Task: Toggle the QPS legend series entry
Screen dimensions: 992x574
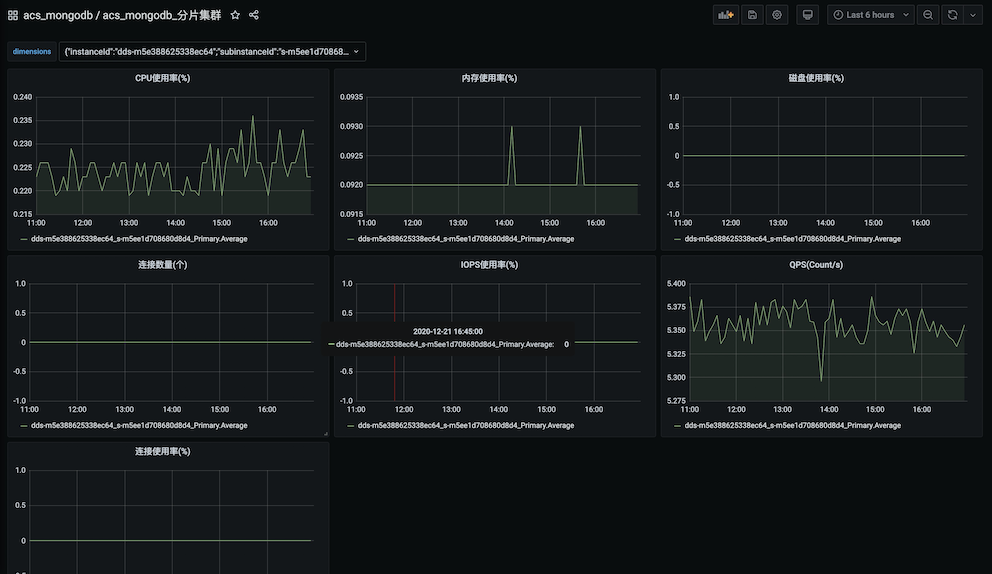Action: tap(792, 425)
